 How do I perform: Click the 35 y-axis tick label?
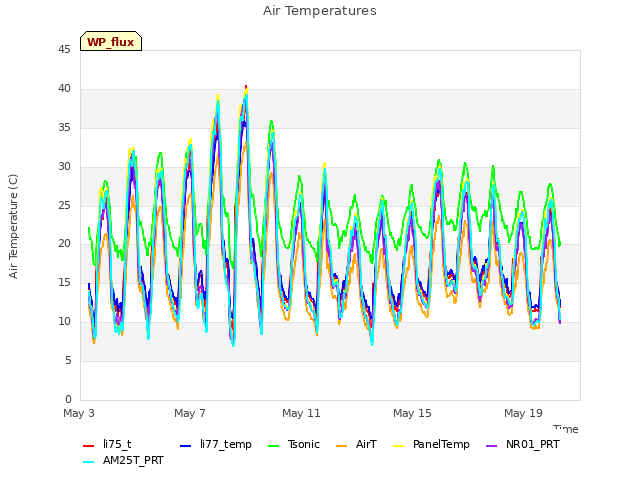coord(64,128)
